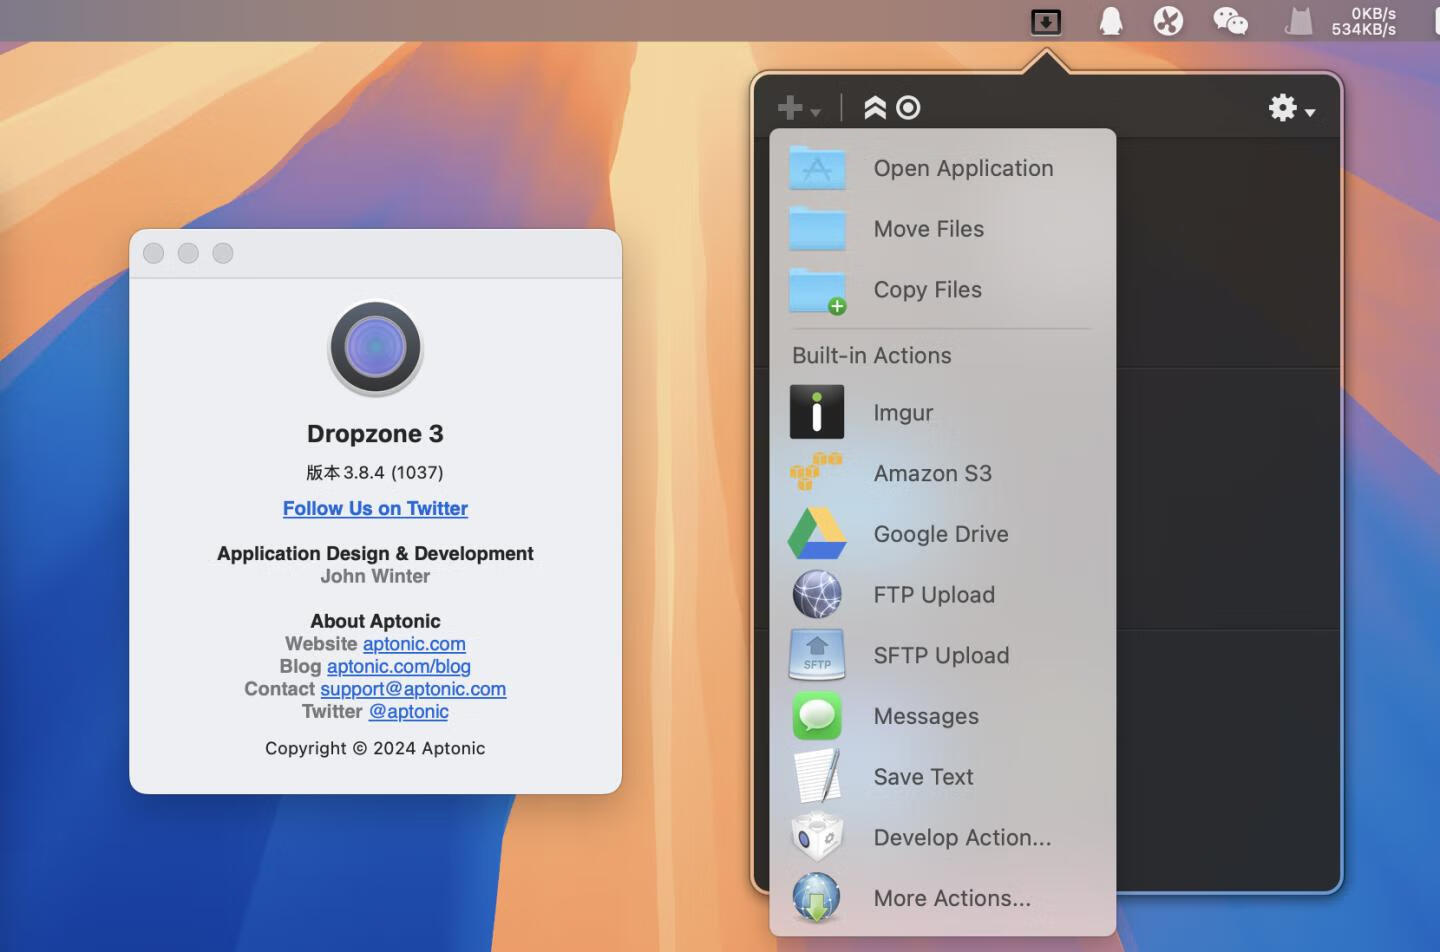Choose Open Application from the menu
The width and height of the screenshot is (1440, 952).
point(942,168)
